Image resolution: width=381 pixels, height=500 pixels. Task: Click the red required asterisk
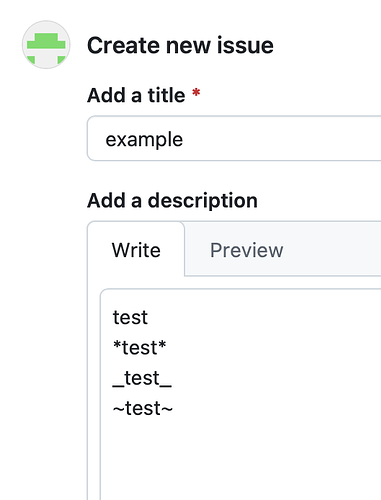(x=196, y=92)
